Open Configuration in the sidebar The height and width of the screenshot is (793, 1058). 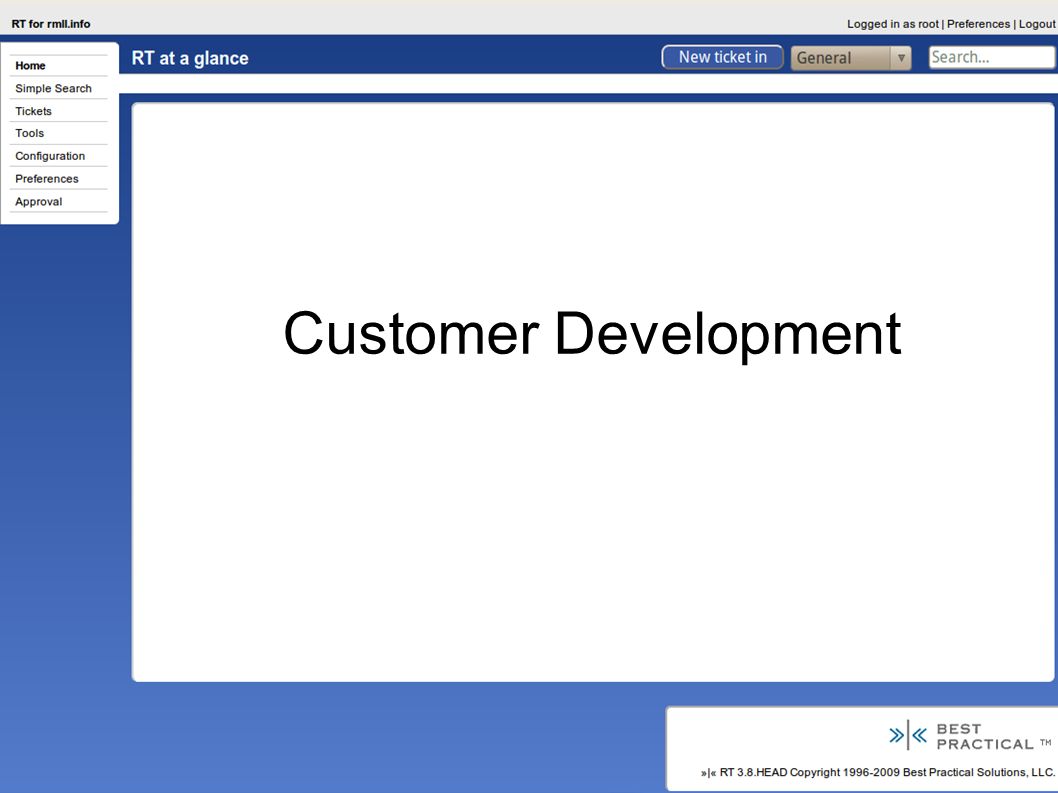pyautogui.click(x=50, y=156)
